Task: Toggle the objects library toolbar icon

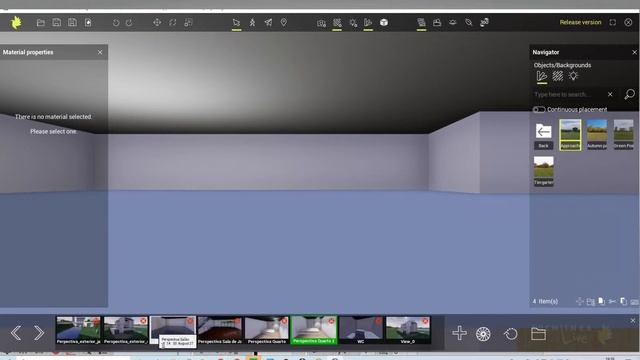Action: tap(368, 22)
